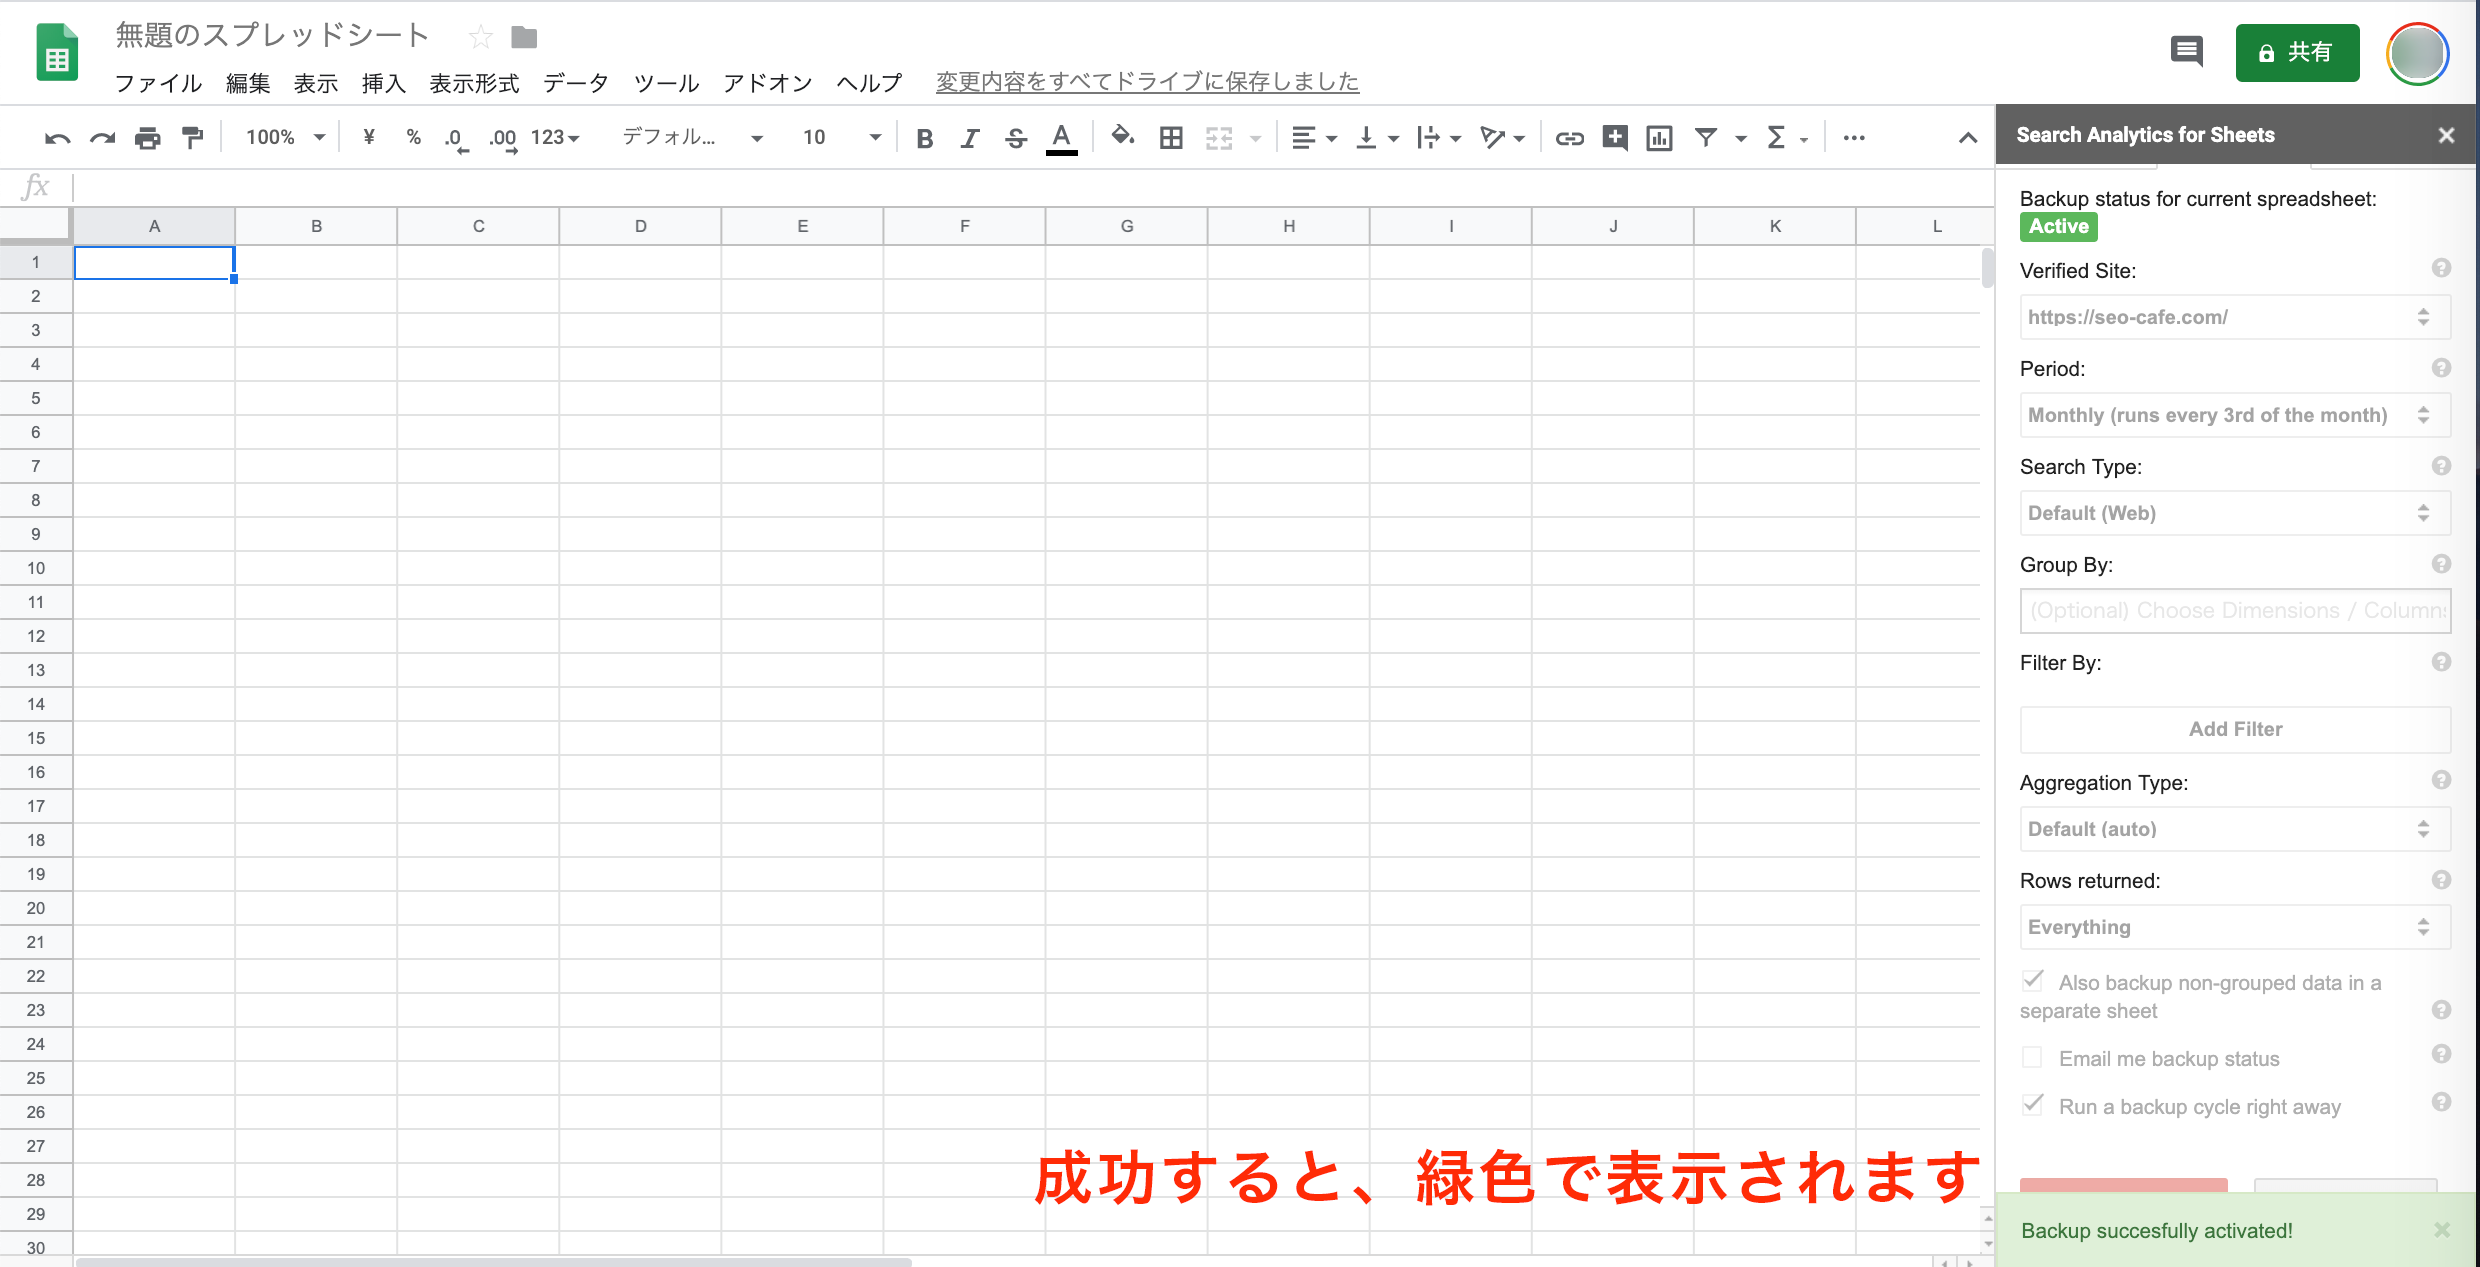Viewport: 2480px width, 1267px height.
Task: Click the borders icon in toolbar
Action: (1170, 137)
